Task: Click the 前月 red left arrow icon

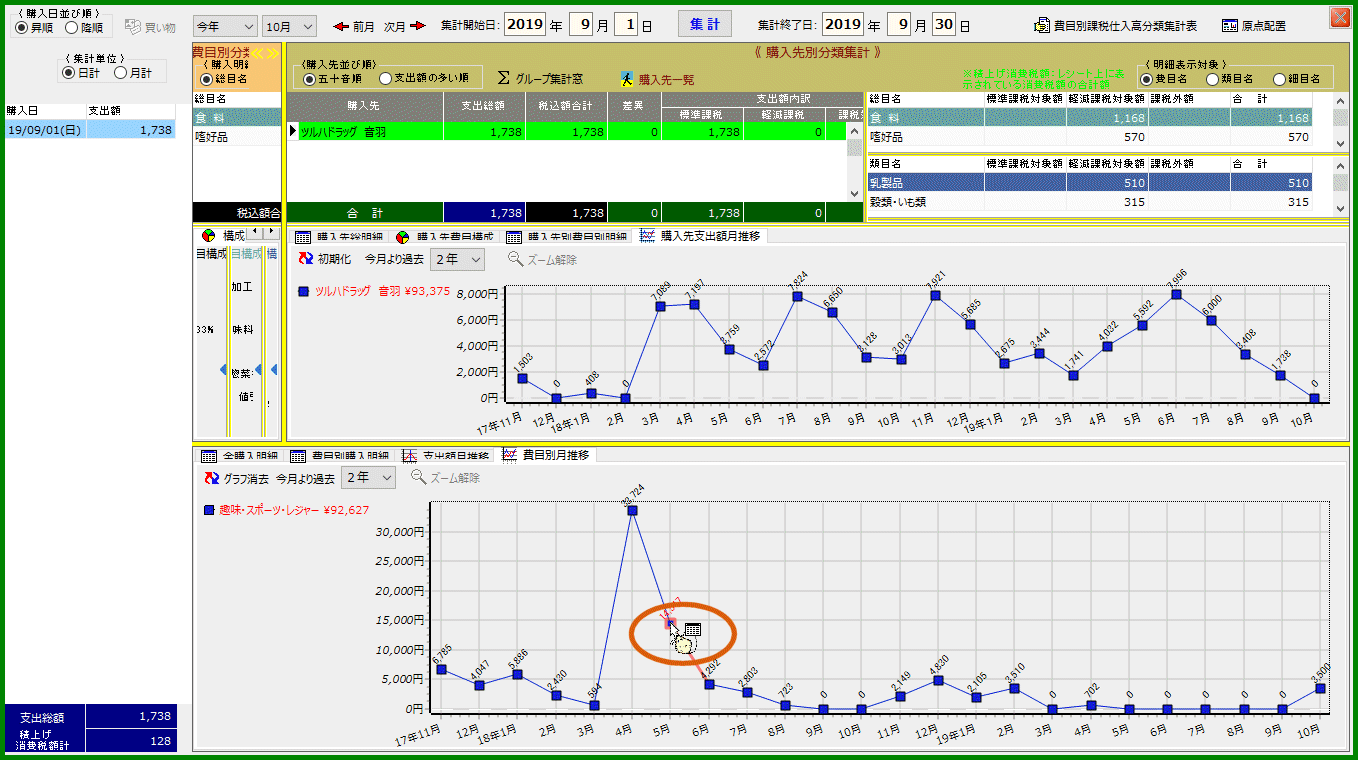Action: 340,26
